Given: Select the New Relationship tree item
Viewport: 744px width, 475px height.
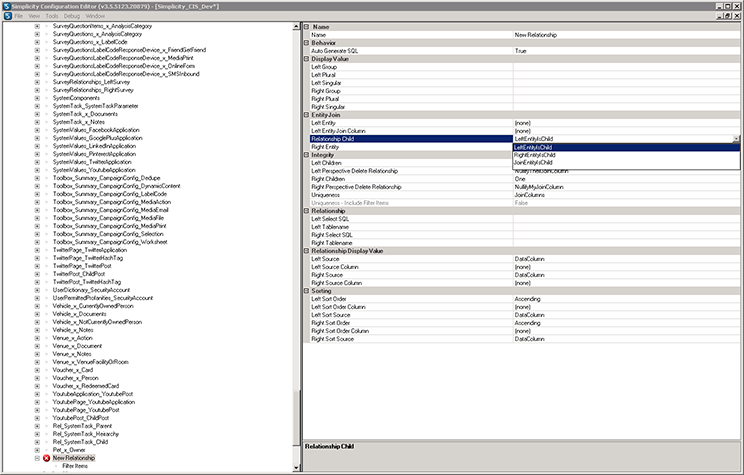Looking at the screenshot, I should click(x=74, y=458).
